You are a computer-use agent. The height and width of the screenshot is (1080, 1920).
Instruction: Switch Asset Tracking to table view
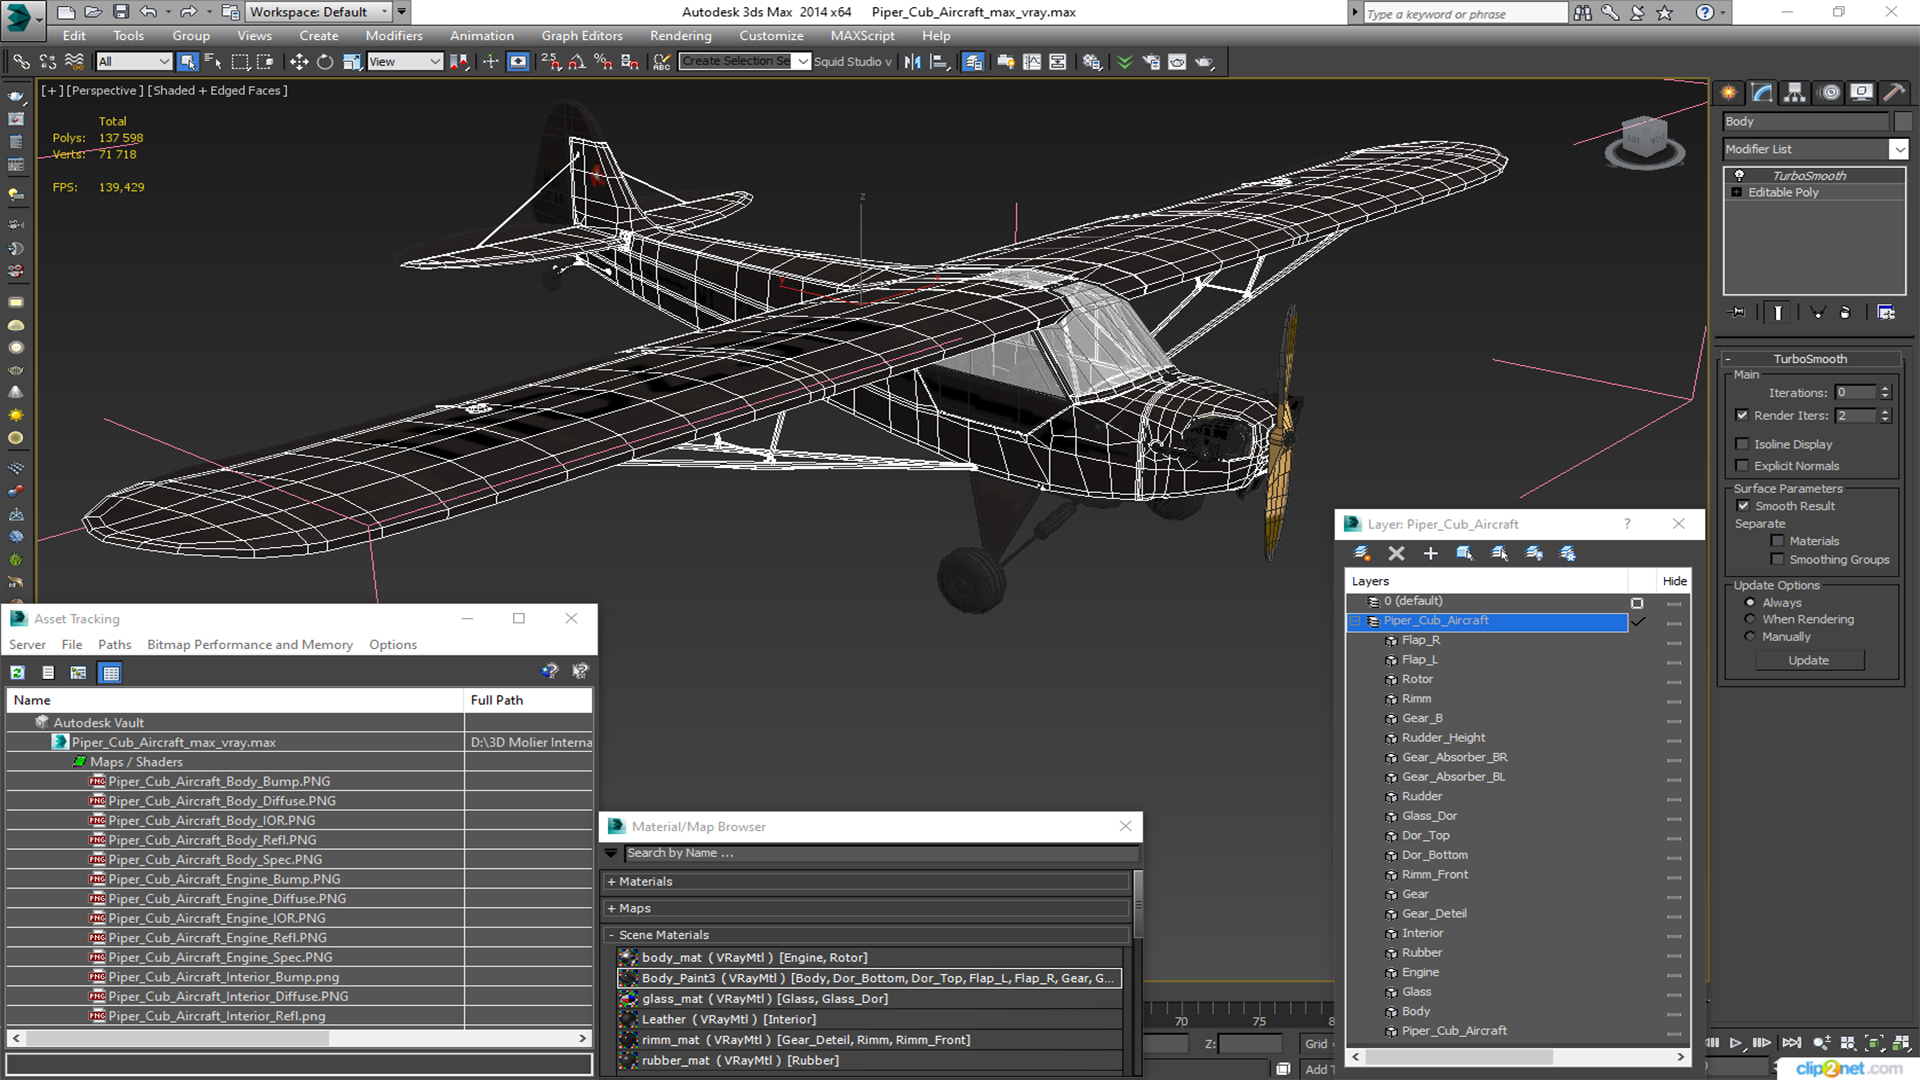[111, 673]
